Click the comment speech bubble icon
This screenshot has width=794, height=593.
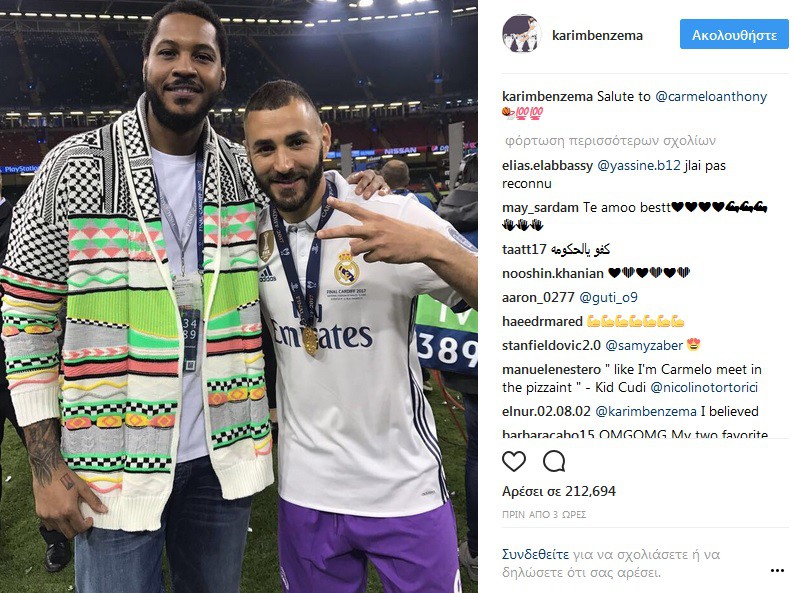point(554,461)
